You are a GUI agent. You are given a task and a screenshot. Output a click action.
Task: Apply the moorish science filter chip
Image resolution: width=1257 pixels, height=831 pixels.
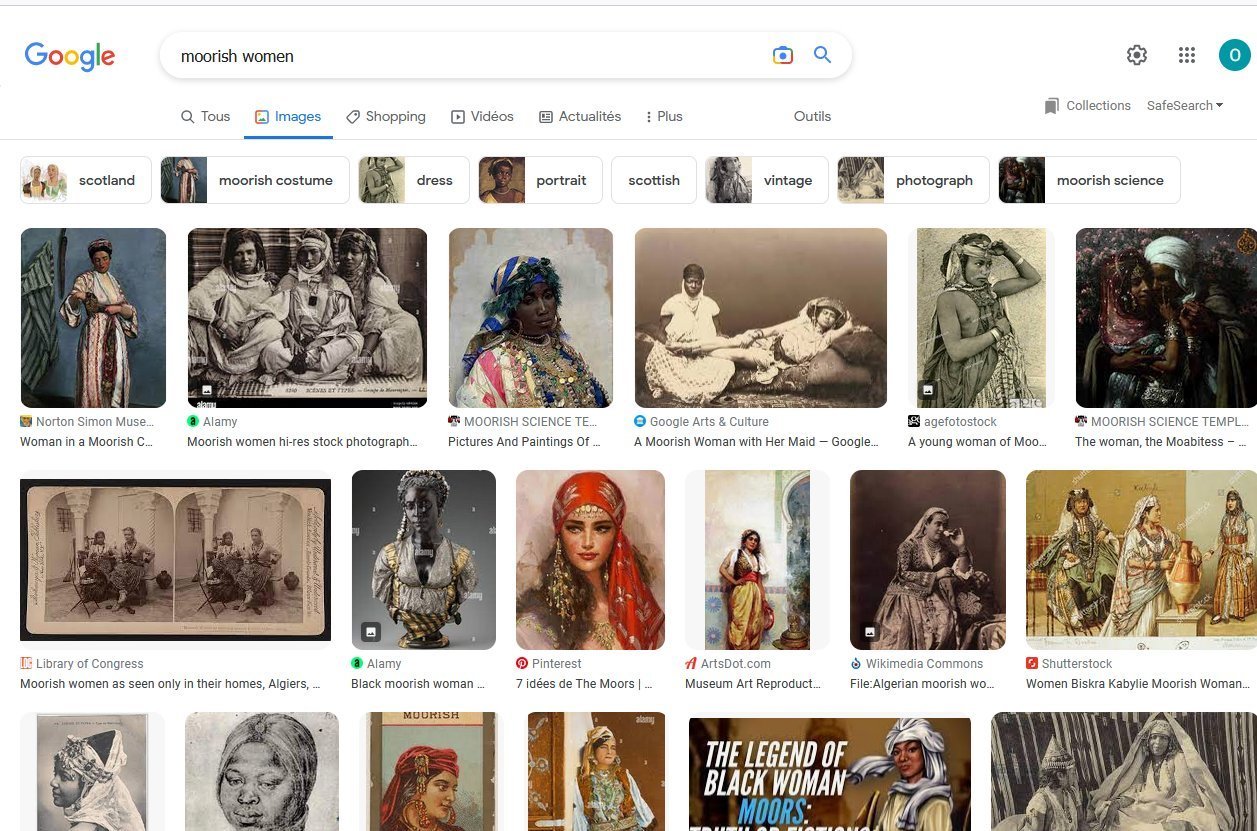(1089, 180)
